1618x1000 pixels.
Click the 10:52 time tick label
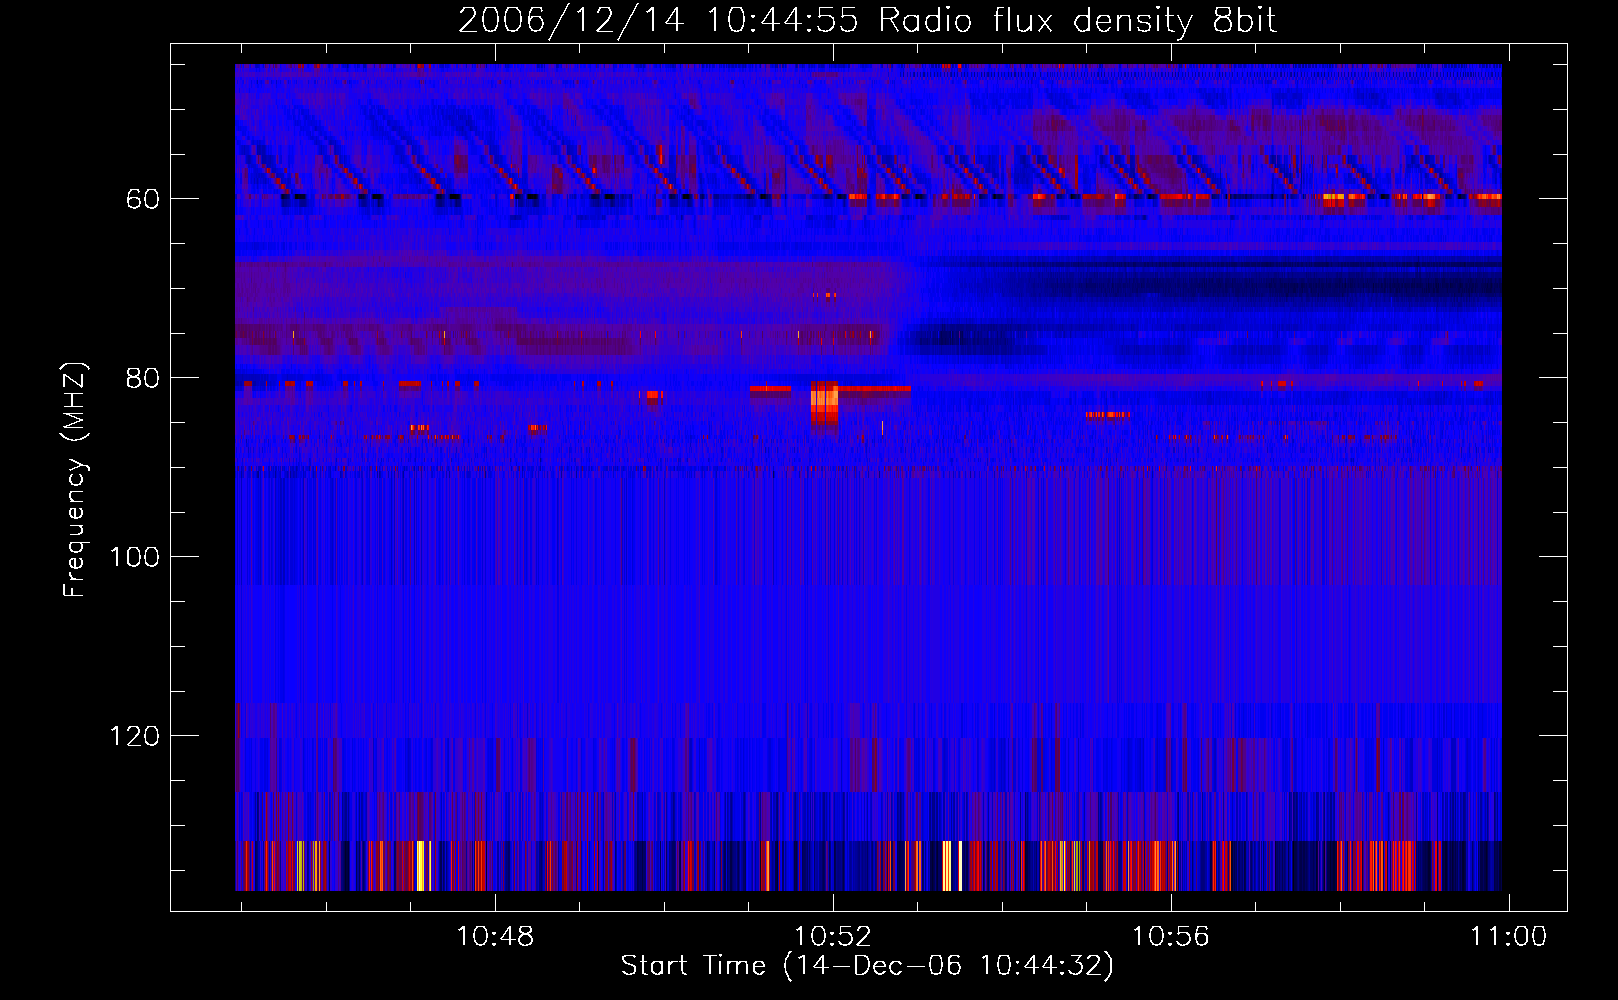click(x=833, y=936)
